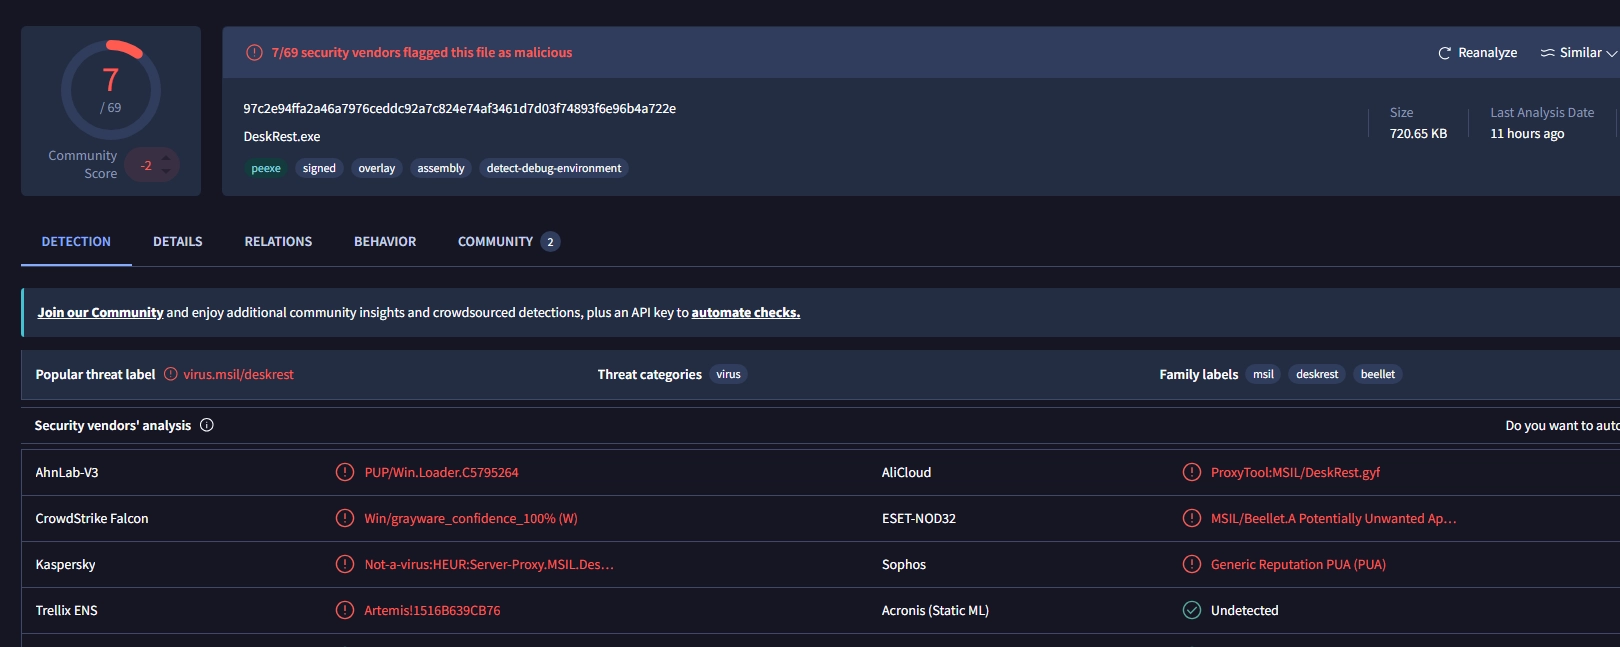Switch to the DETAILS tab
The image size is (1620, 647).
[178, 242]
